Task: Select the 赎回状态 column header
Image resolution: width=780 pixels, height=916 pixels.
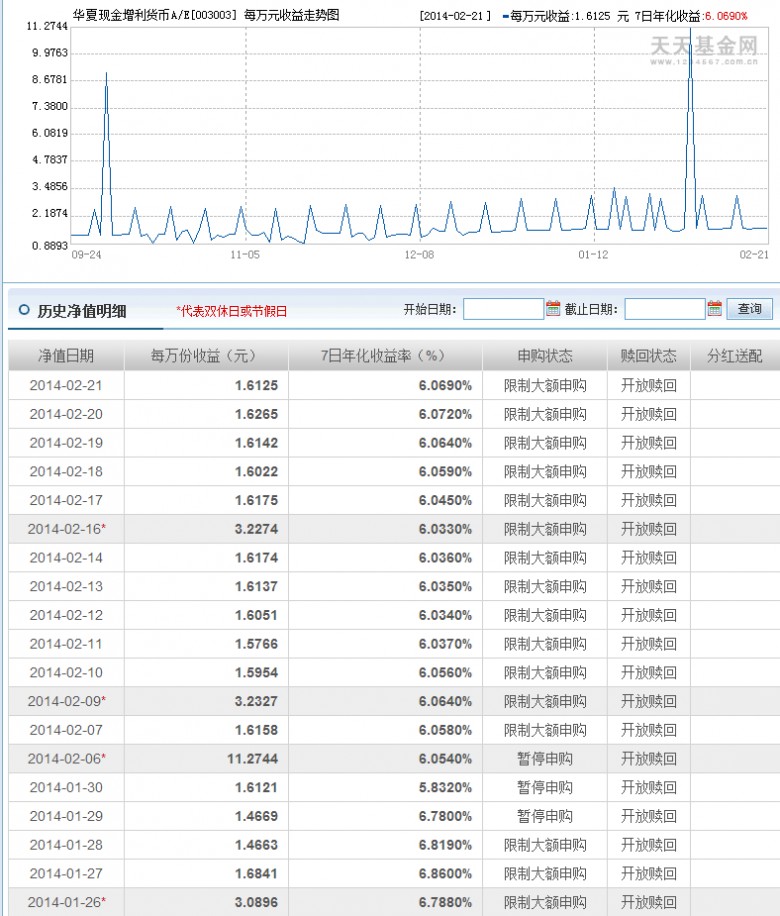Action: [649, 356]
